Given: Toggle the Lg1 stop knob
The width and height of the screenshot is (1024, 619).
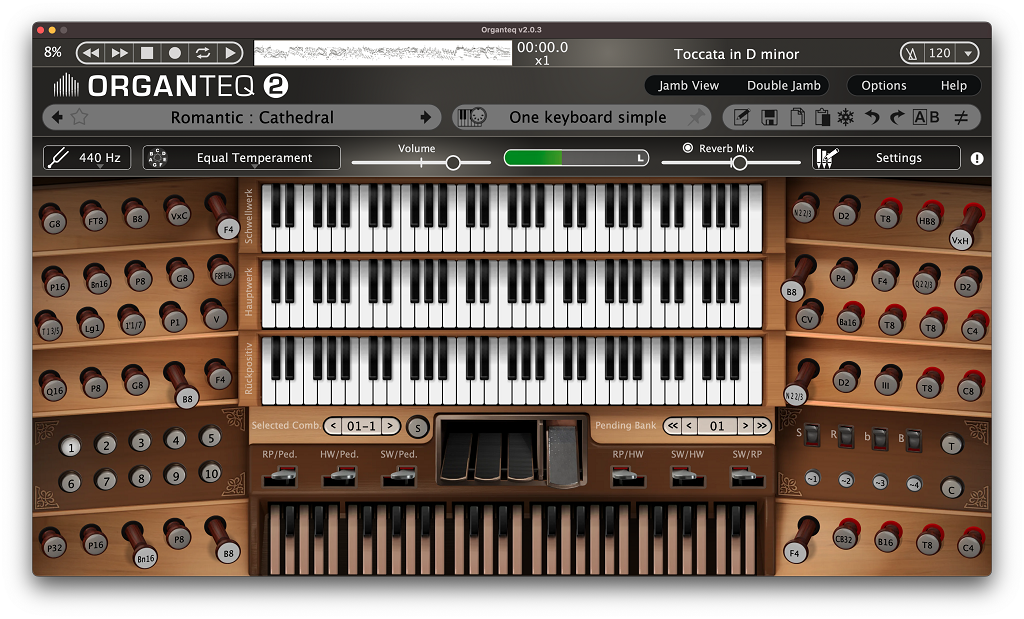Looking at the screenshot, I should click(91, 328).
